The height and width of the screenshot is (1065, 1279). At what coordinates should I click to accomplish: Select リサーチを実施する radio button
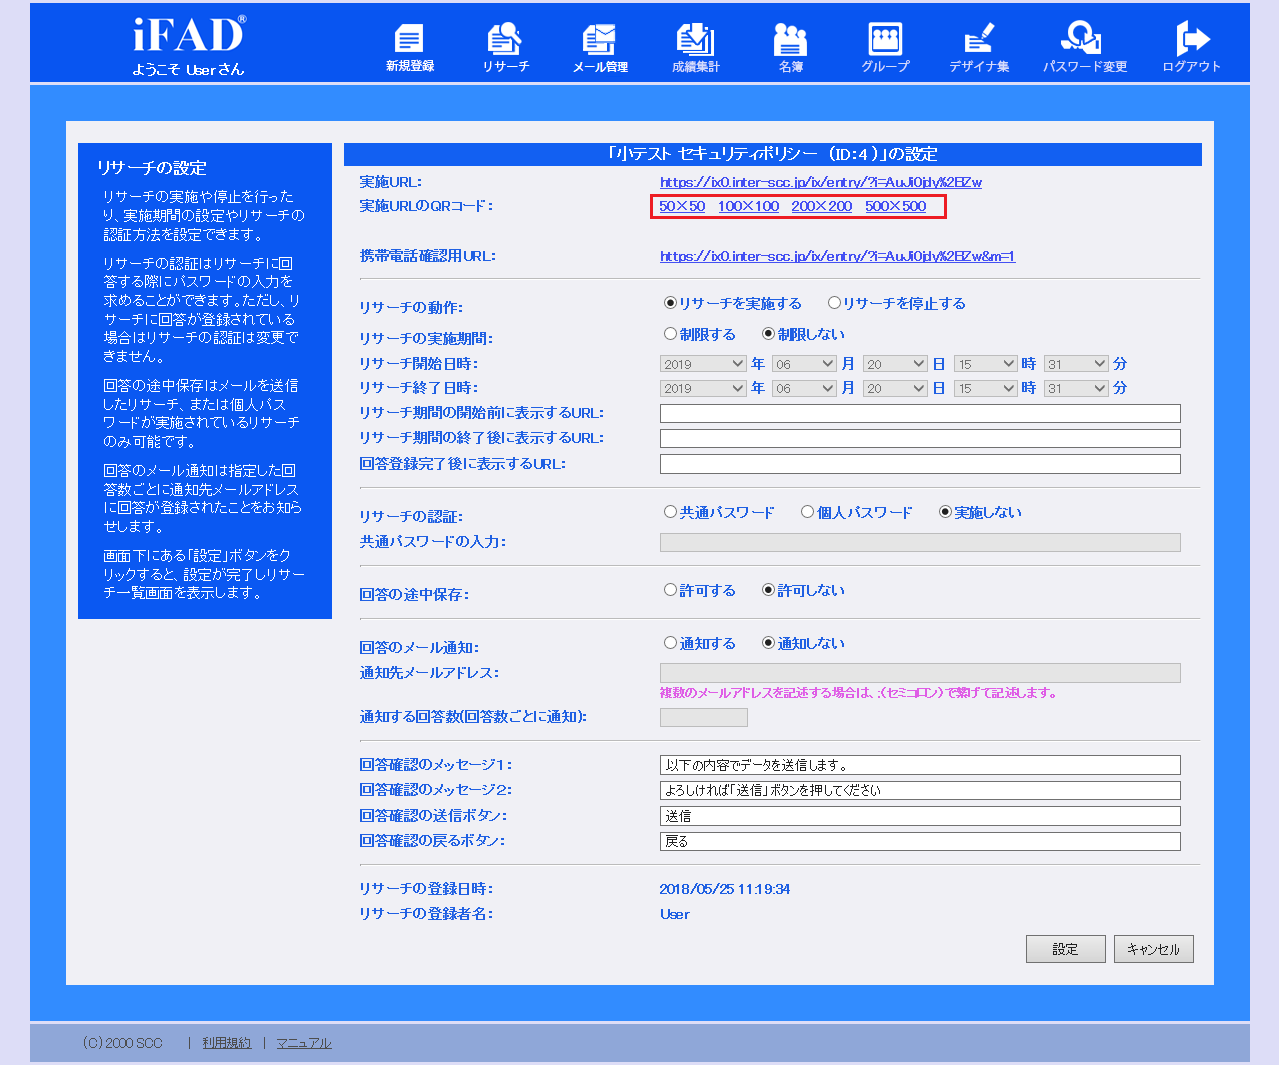(x=670, y=303)
